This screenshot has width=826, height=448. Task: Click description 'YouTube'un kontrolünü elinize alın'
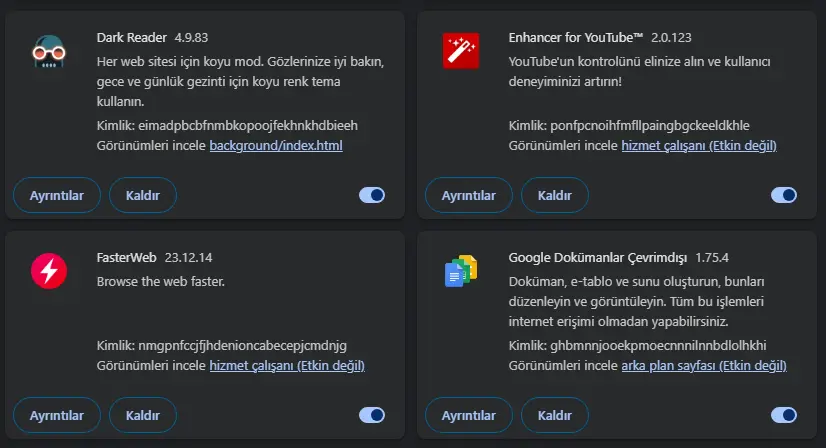[x=640, y=71]
